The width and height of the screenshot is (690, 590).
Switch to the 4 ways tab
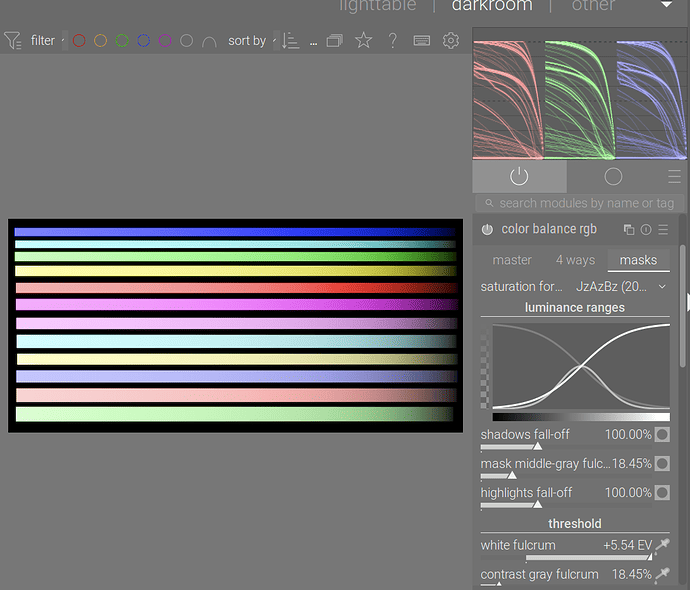[575, 260]
